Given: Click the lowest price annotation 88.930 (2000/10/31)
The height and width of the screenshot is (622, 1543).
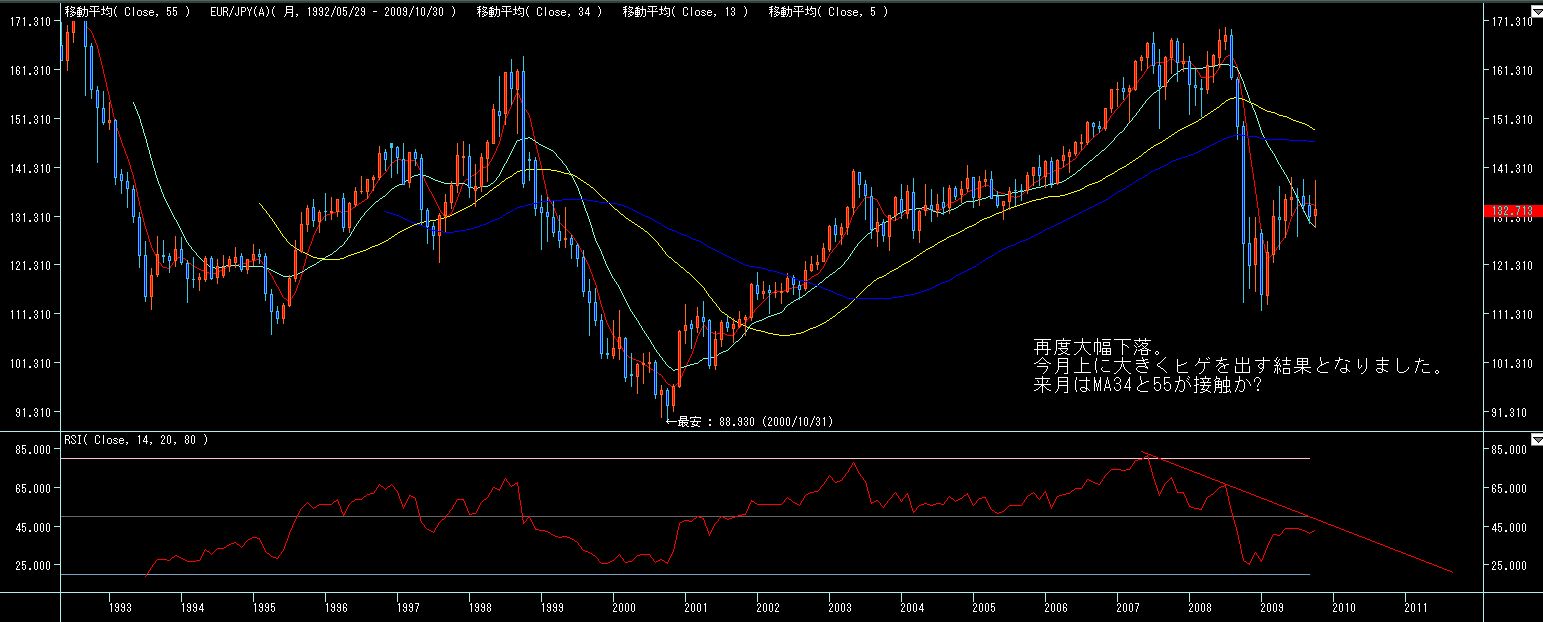Looking at the screenshot, I should 749,422.
